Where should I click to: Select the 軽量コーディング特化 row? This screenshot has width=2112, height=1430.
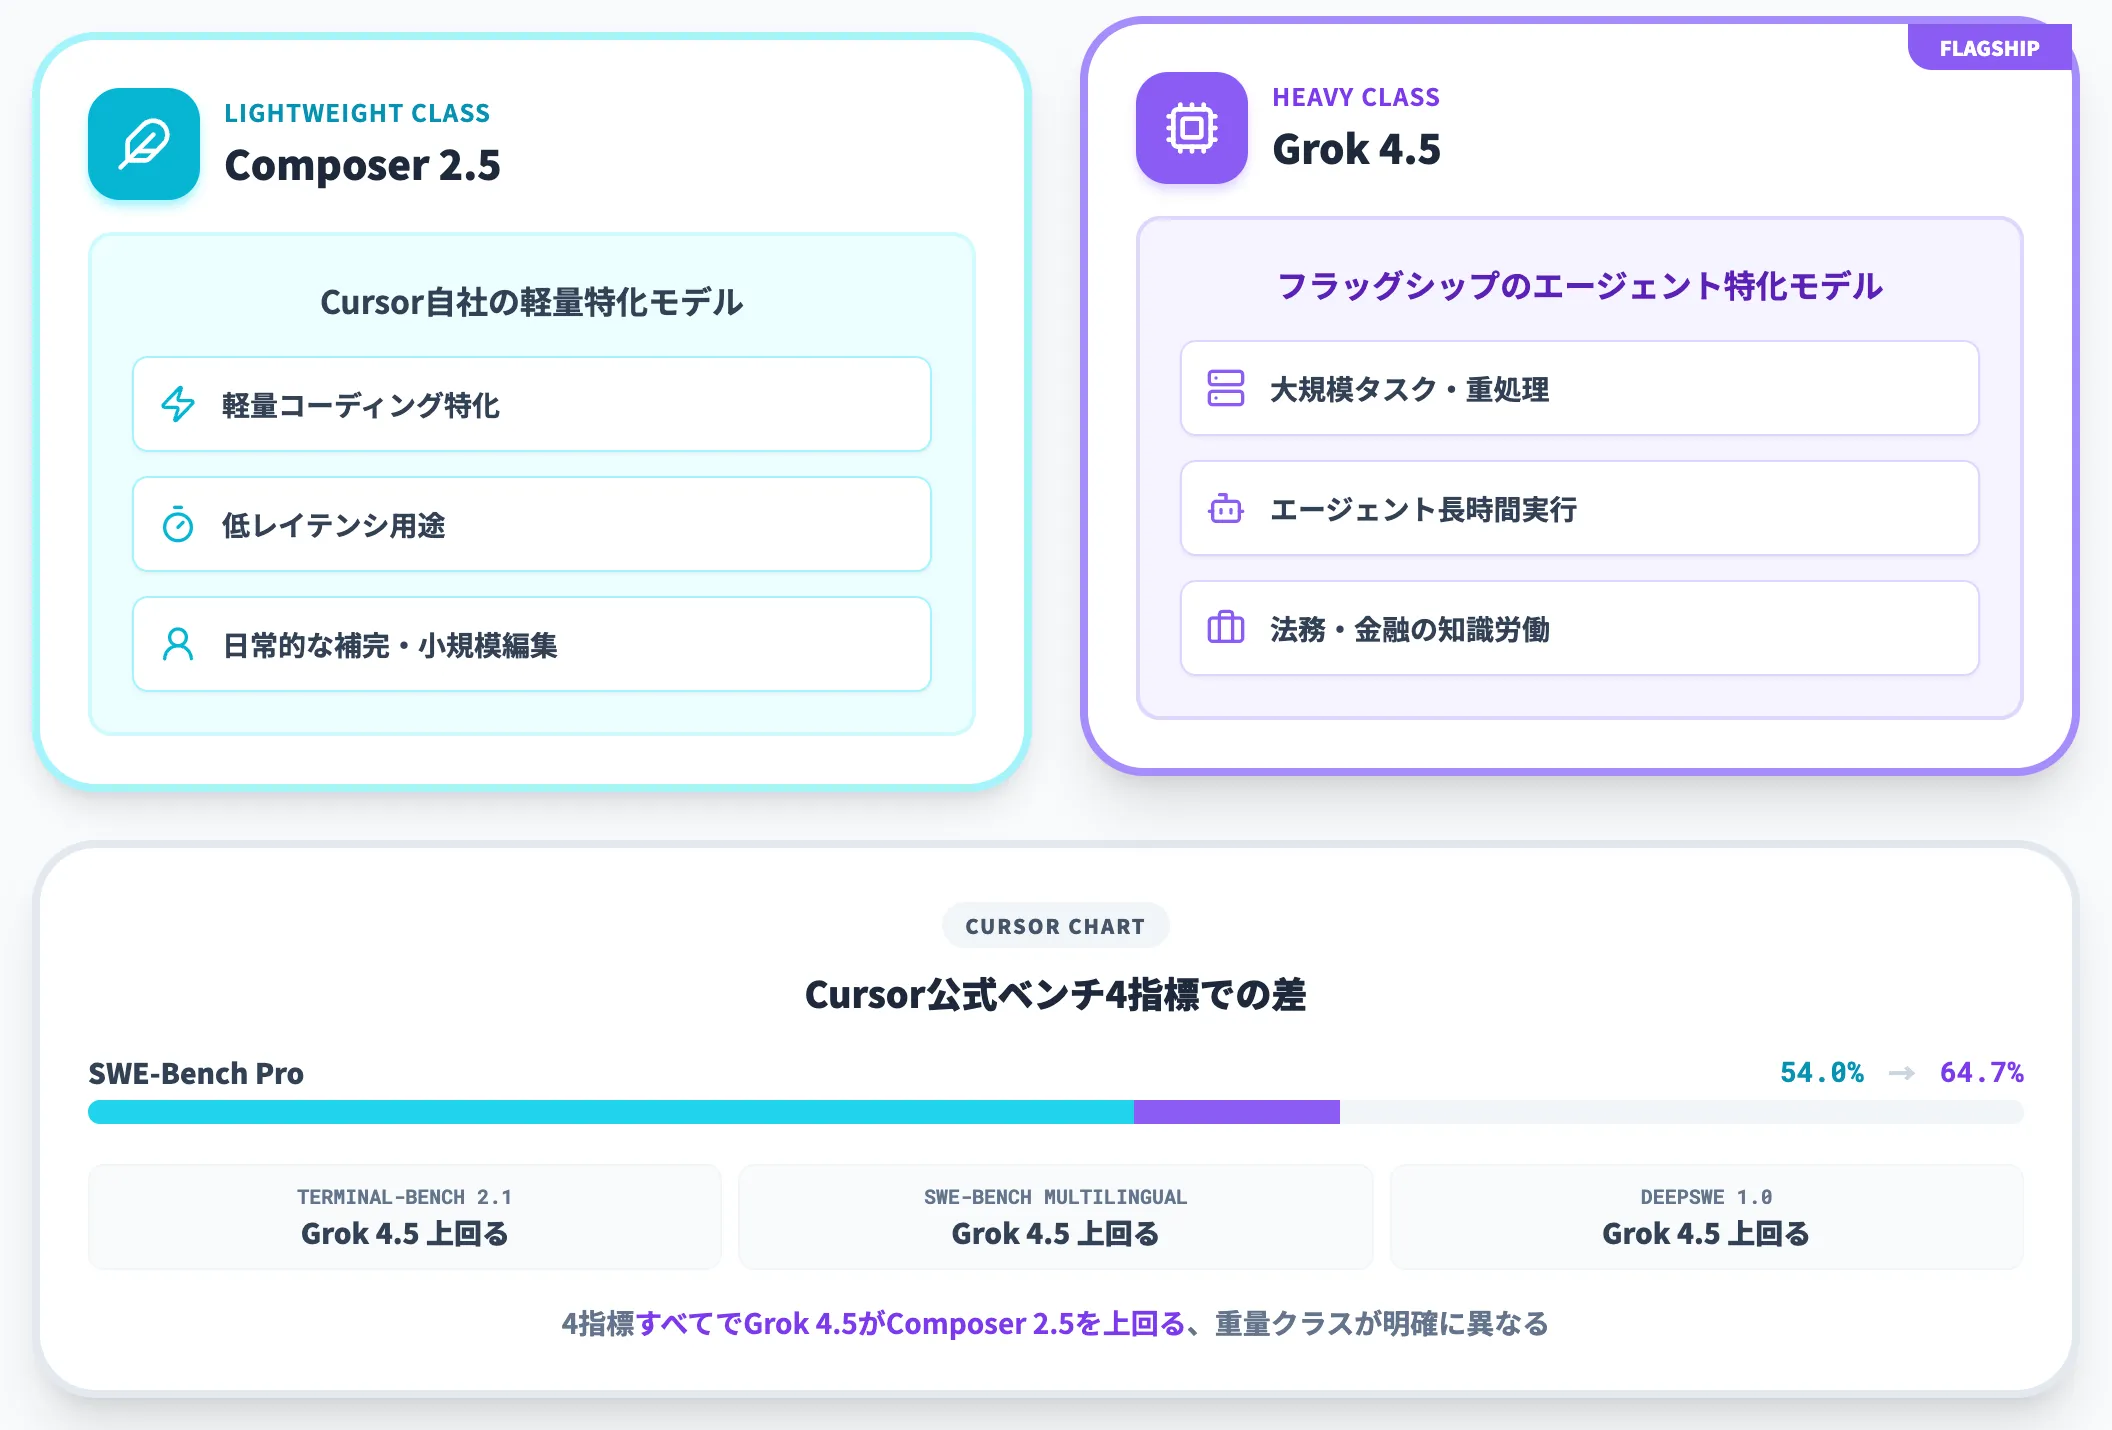532,404
